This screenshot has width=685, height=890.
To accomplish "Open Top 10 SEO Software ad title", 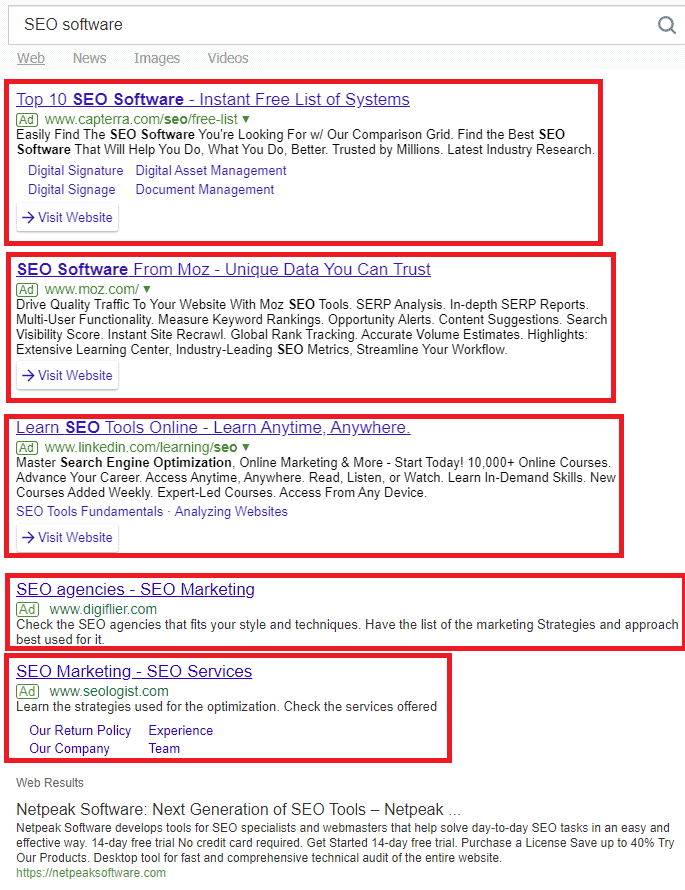I will [x=213, y=99].
